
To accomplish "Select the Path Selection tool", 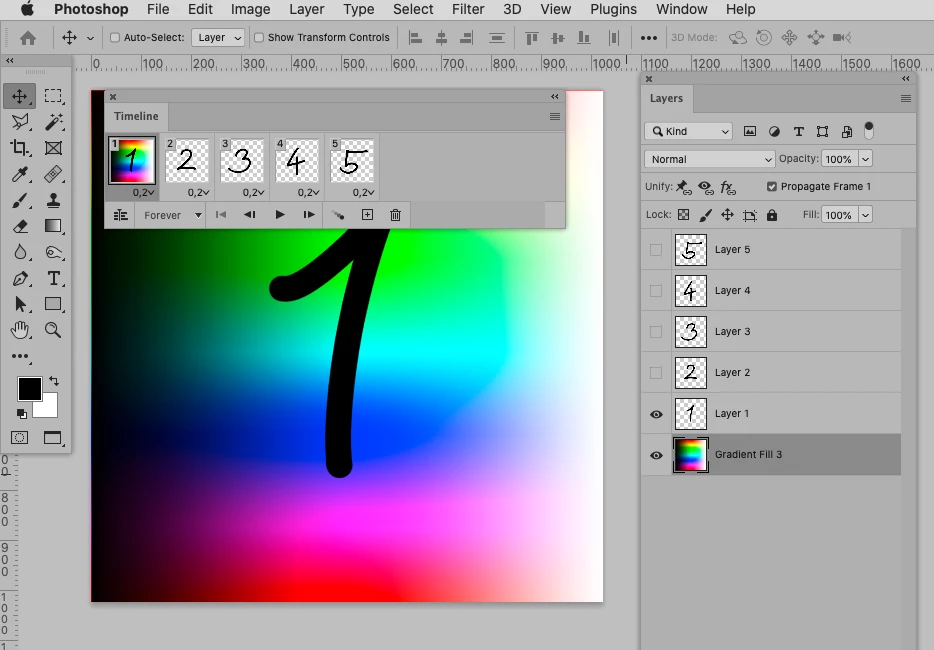I will tap(20, 304).
